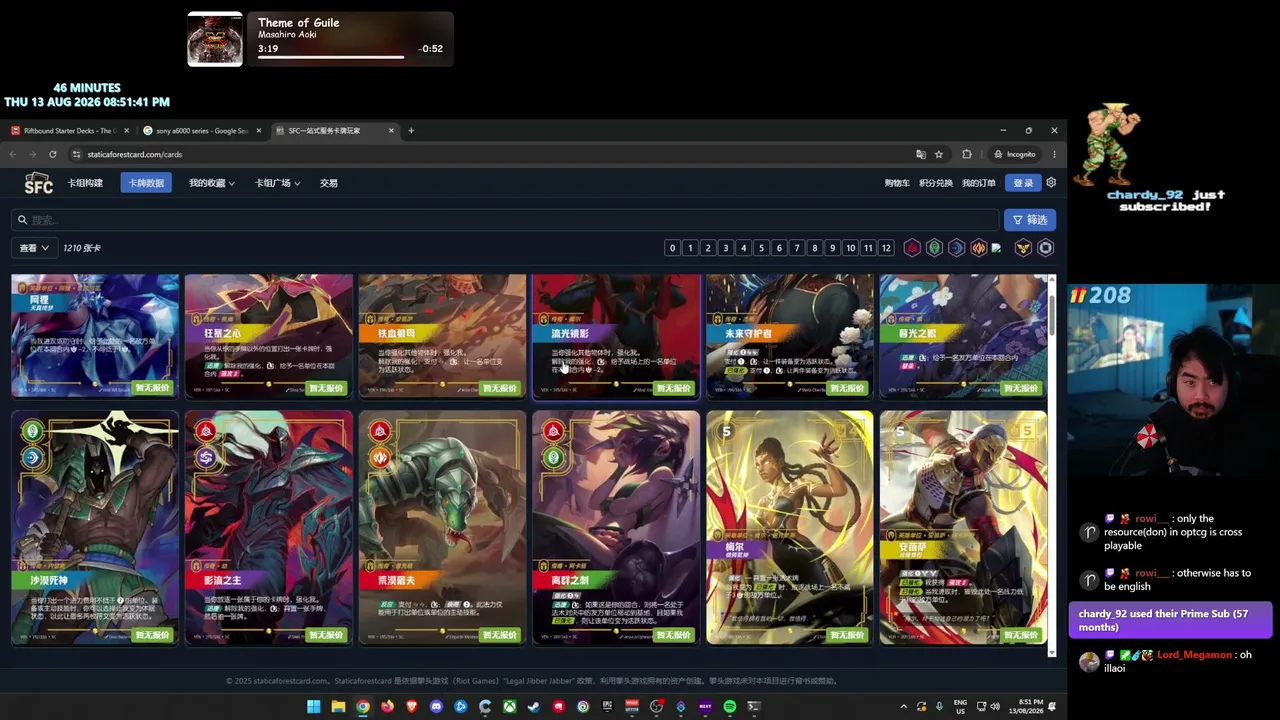Open the 查看 view dropdown

pyautogui.click(x=33, y=248)
